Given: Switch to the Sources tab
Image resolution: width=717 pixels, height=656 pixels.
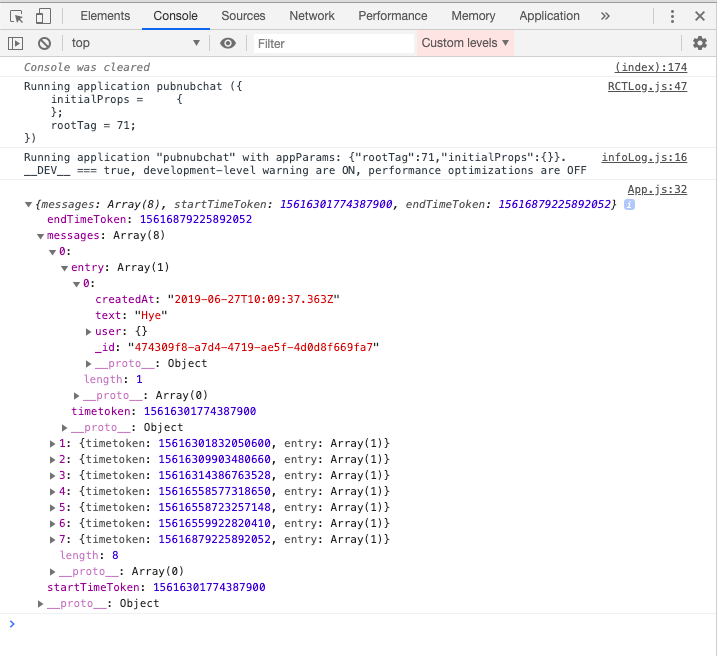Looking at the screenshot, I should coord(243,16).
